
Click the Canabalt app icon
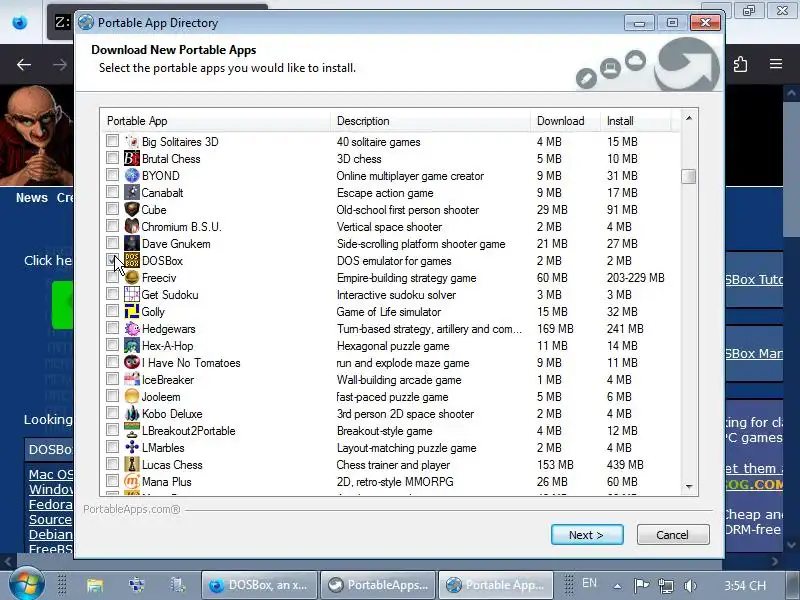coord(132,192)
